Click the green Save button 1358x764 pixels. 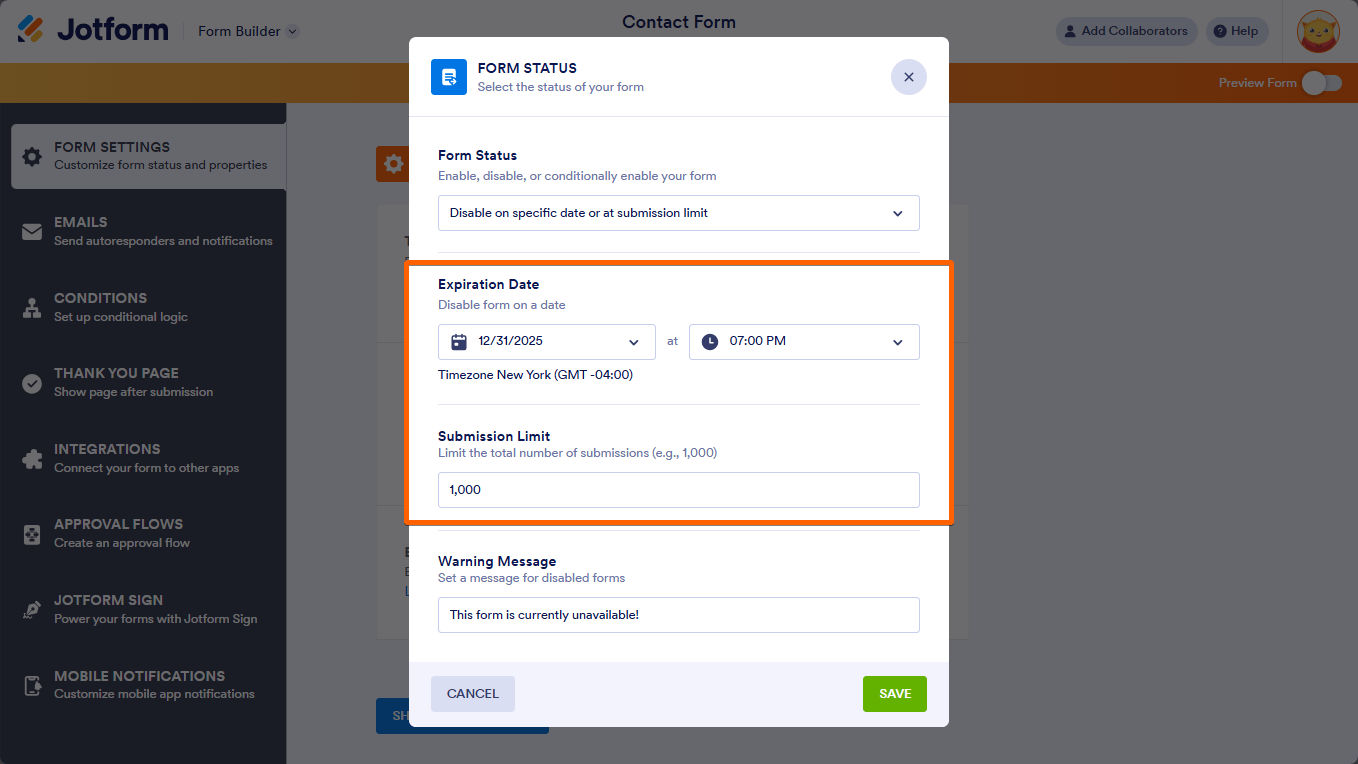894,694
